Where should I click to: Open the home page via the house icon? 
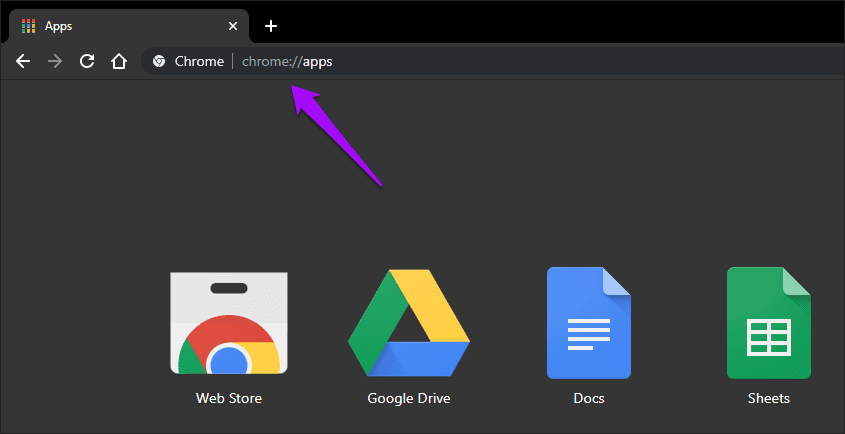(x=119, y=61)
